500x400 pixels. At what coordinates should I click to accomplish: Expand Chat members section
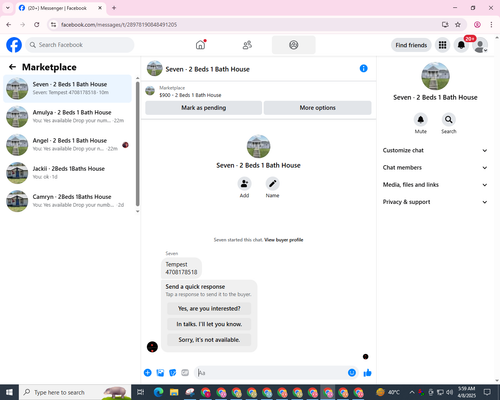[x=435, y=168]
